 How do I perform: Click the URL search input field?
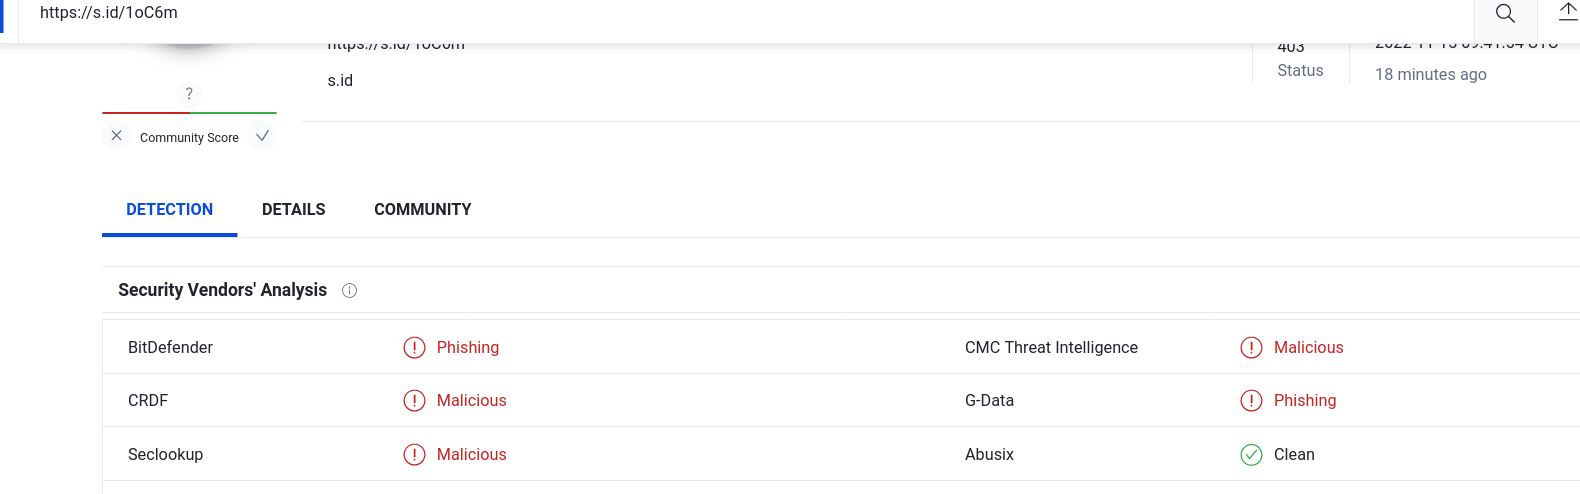point(745,14)
